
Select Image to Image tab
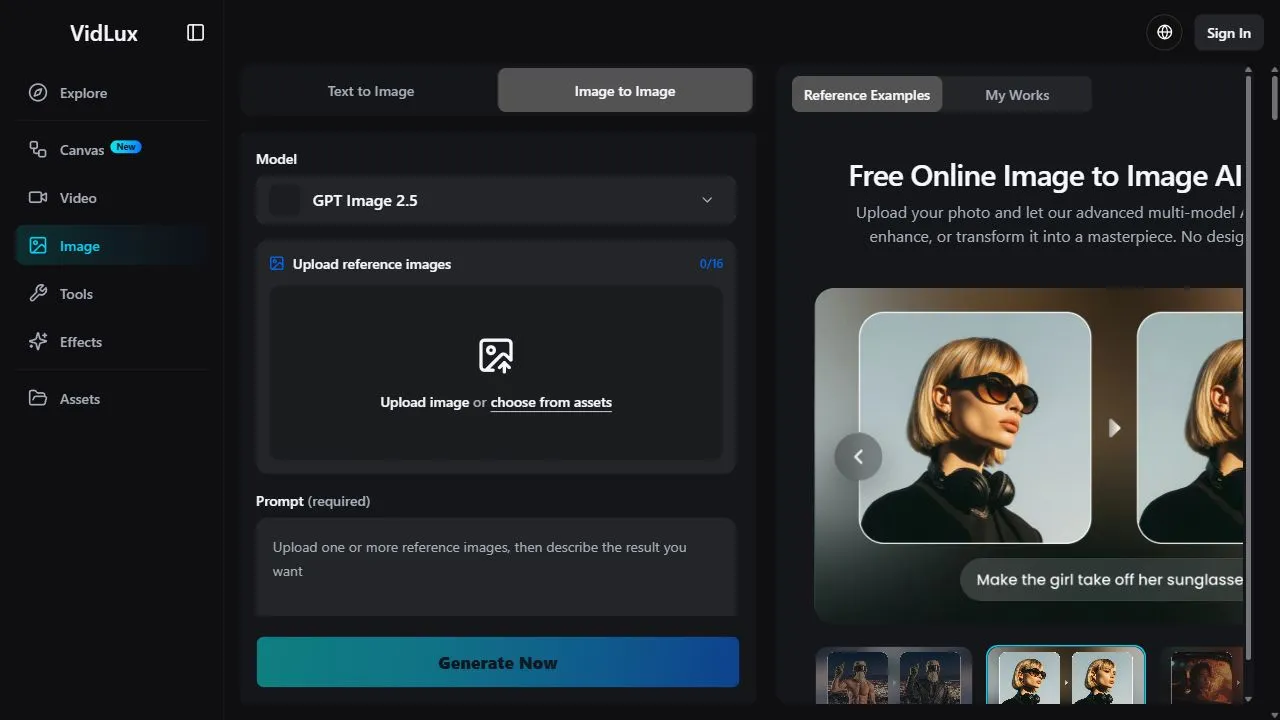(x=625, y=91)
